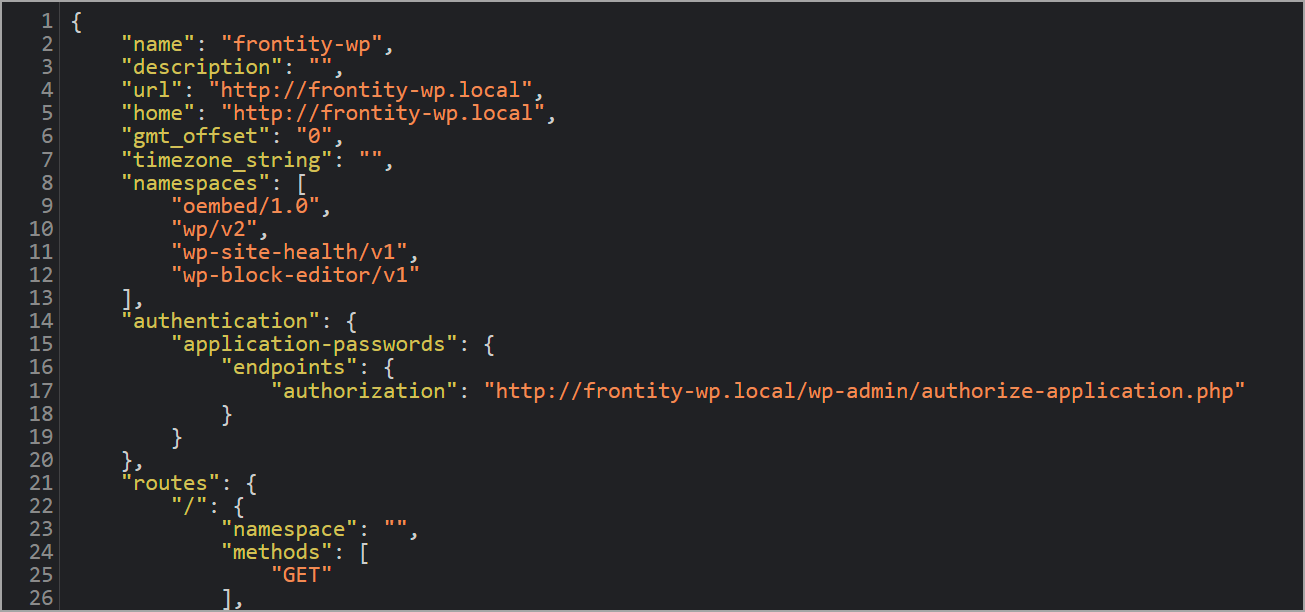
Task: Click line number 17 in the gutter
Action: coord(40,389)
